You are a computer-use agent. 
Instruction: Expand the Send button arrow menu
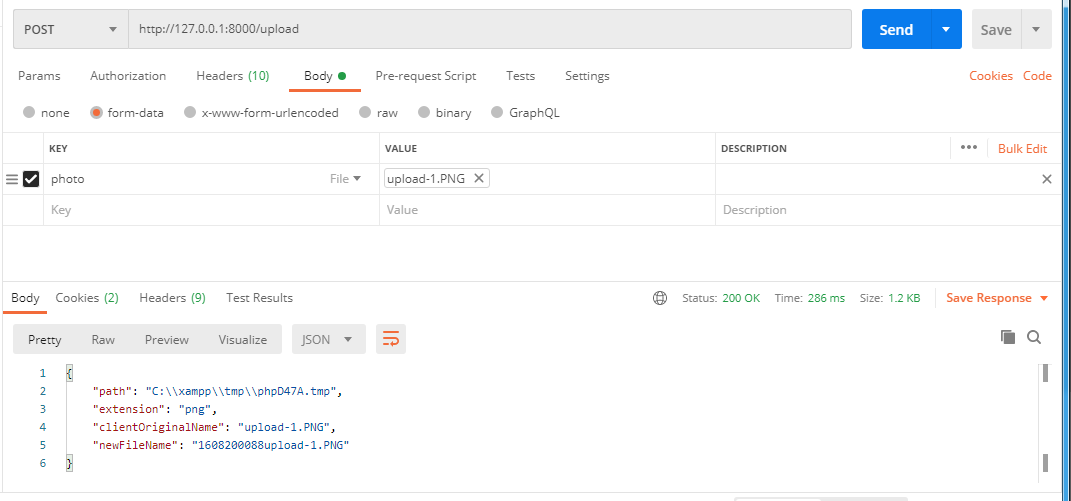946,29
